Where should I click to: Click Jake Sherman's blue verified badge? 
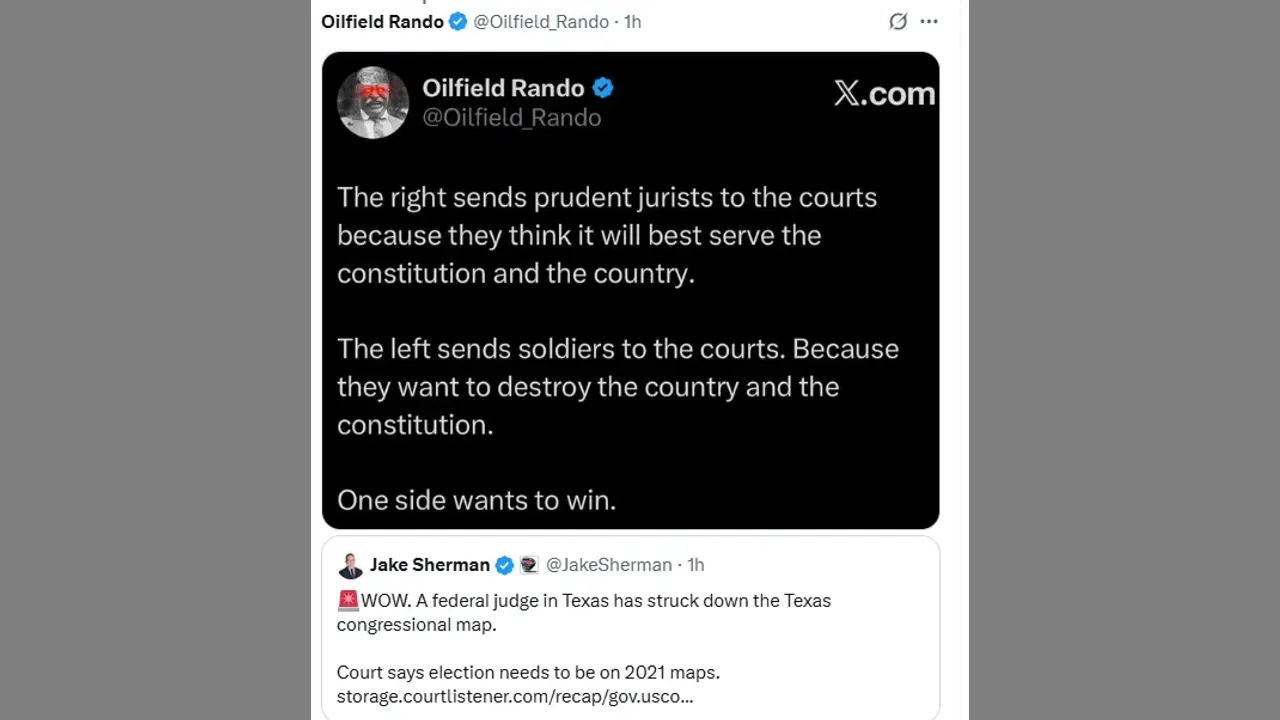tap(505, 566)
